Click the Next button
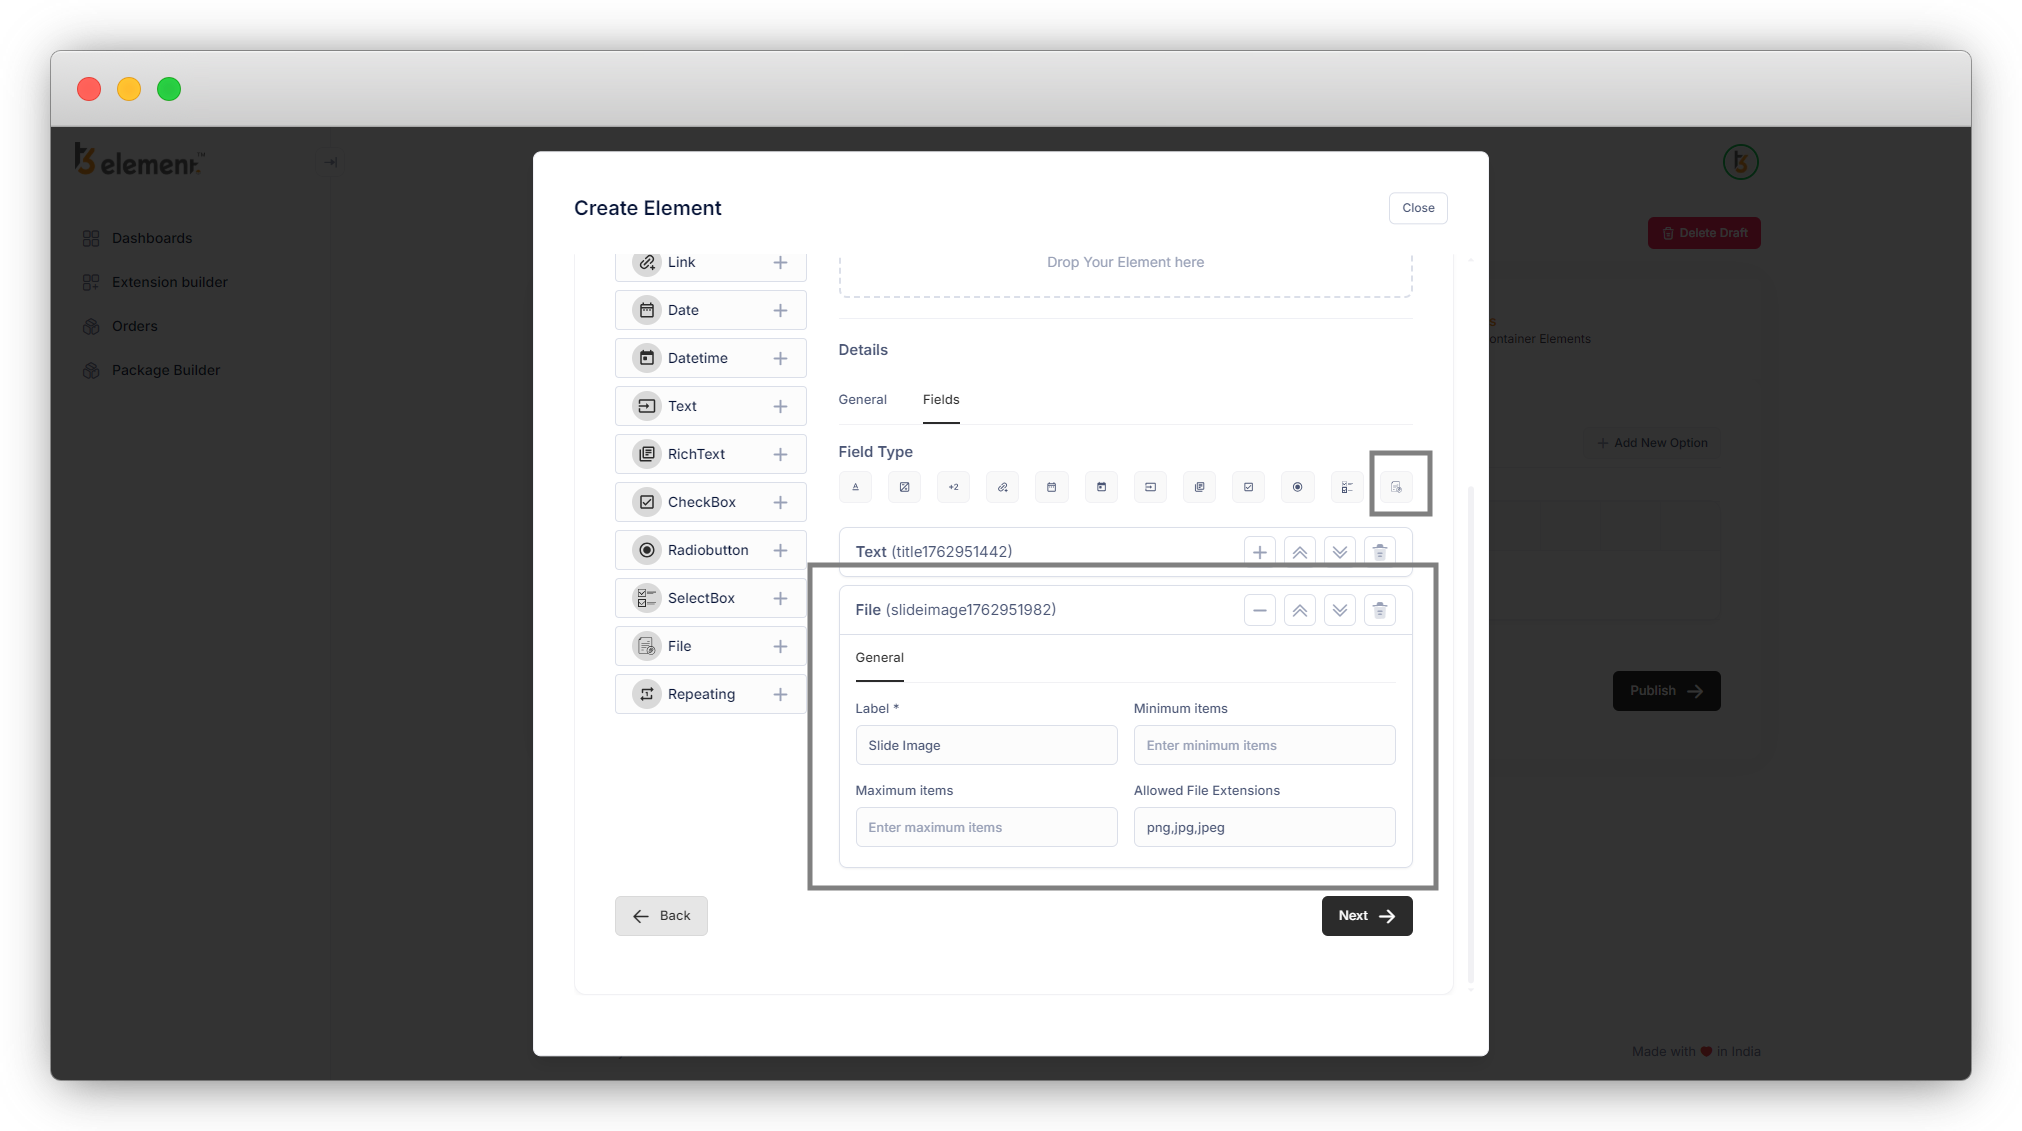 pyautogui.click(x=1366, y=916)
